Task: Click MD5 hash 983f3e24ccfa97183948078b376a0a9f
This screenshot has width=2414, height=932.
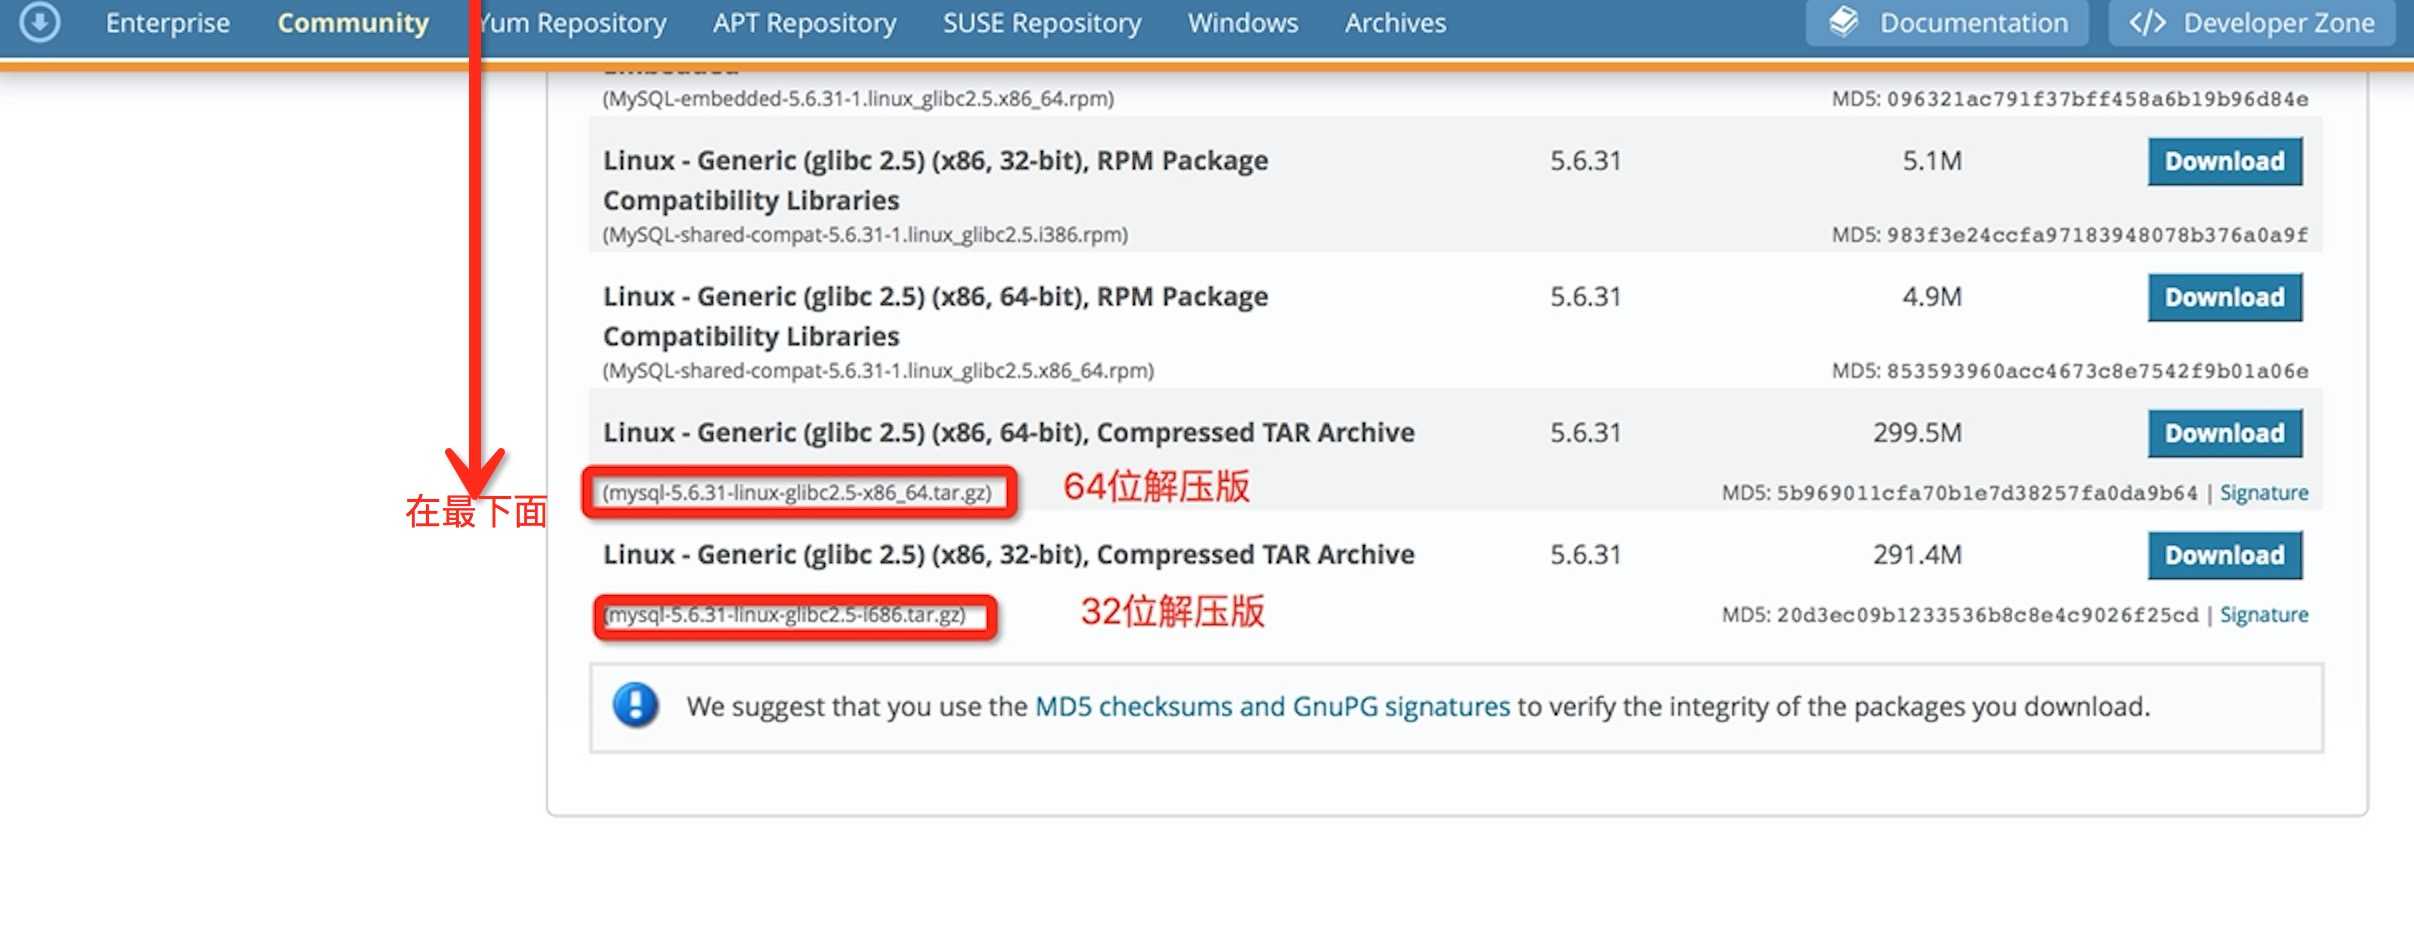Action: (x=2097, y=235)
